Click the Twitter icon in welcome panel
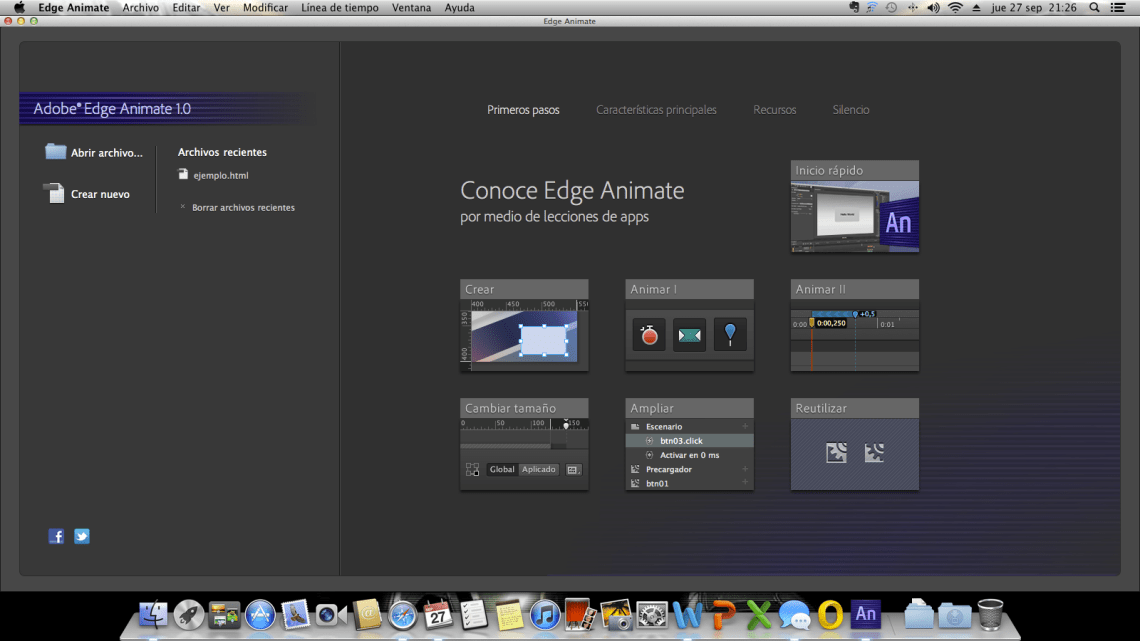The height and width of the screenshot is (641, 1140). [82, 536]
